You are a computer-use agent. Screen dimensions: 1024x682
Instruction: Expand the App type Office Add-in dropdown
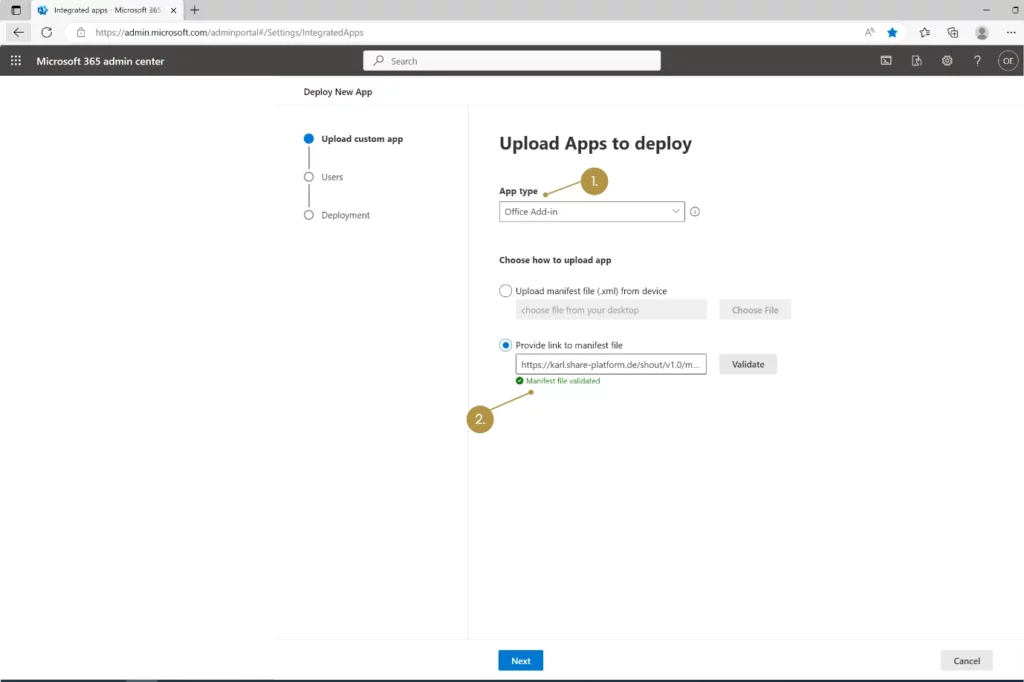click(x=592, y=212)
